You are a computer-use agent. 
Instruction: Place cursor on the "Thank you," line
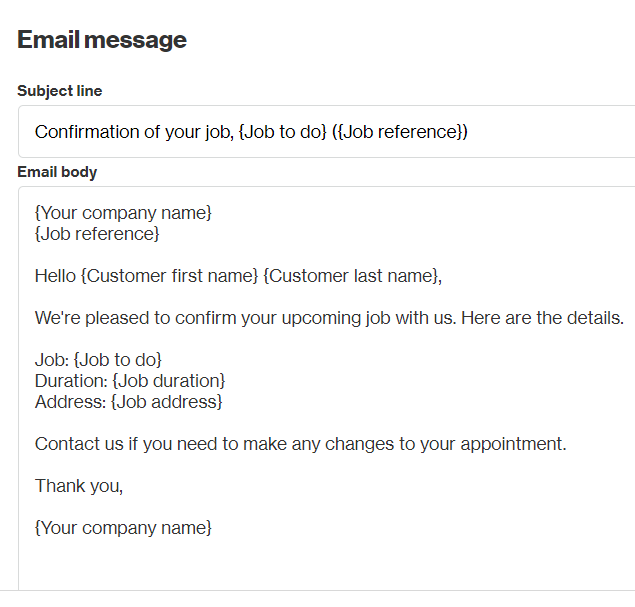pos(79,486)
